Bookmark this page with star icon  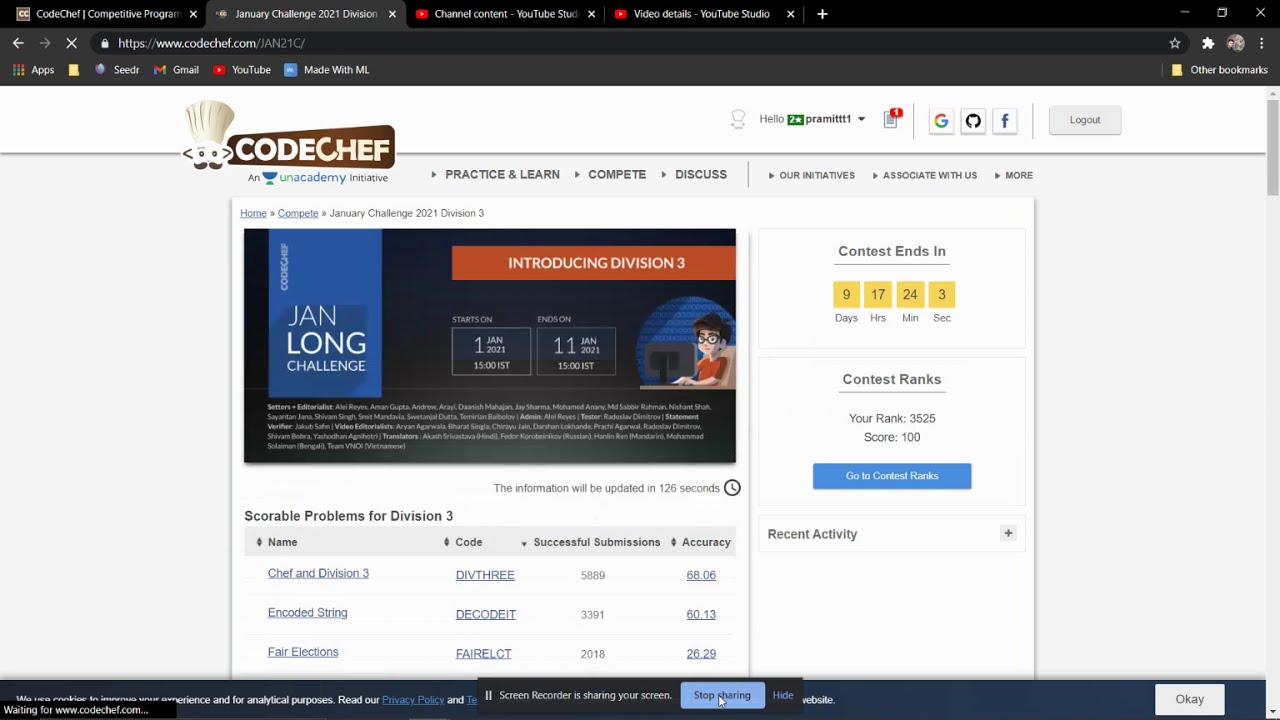point(1175,43)
